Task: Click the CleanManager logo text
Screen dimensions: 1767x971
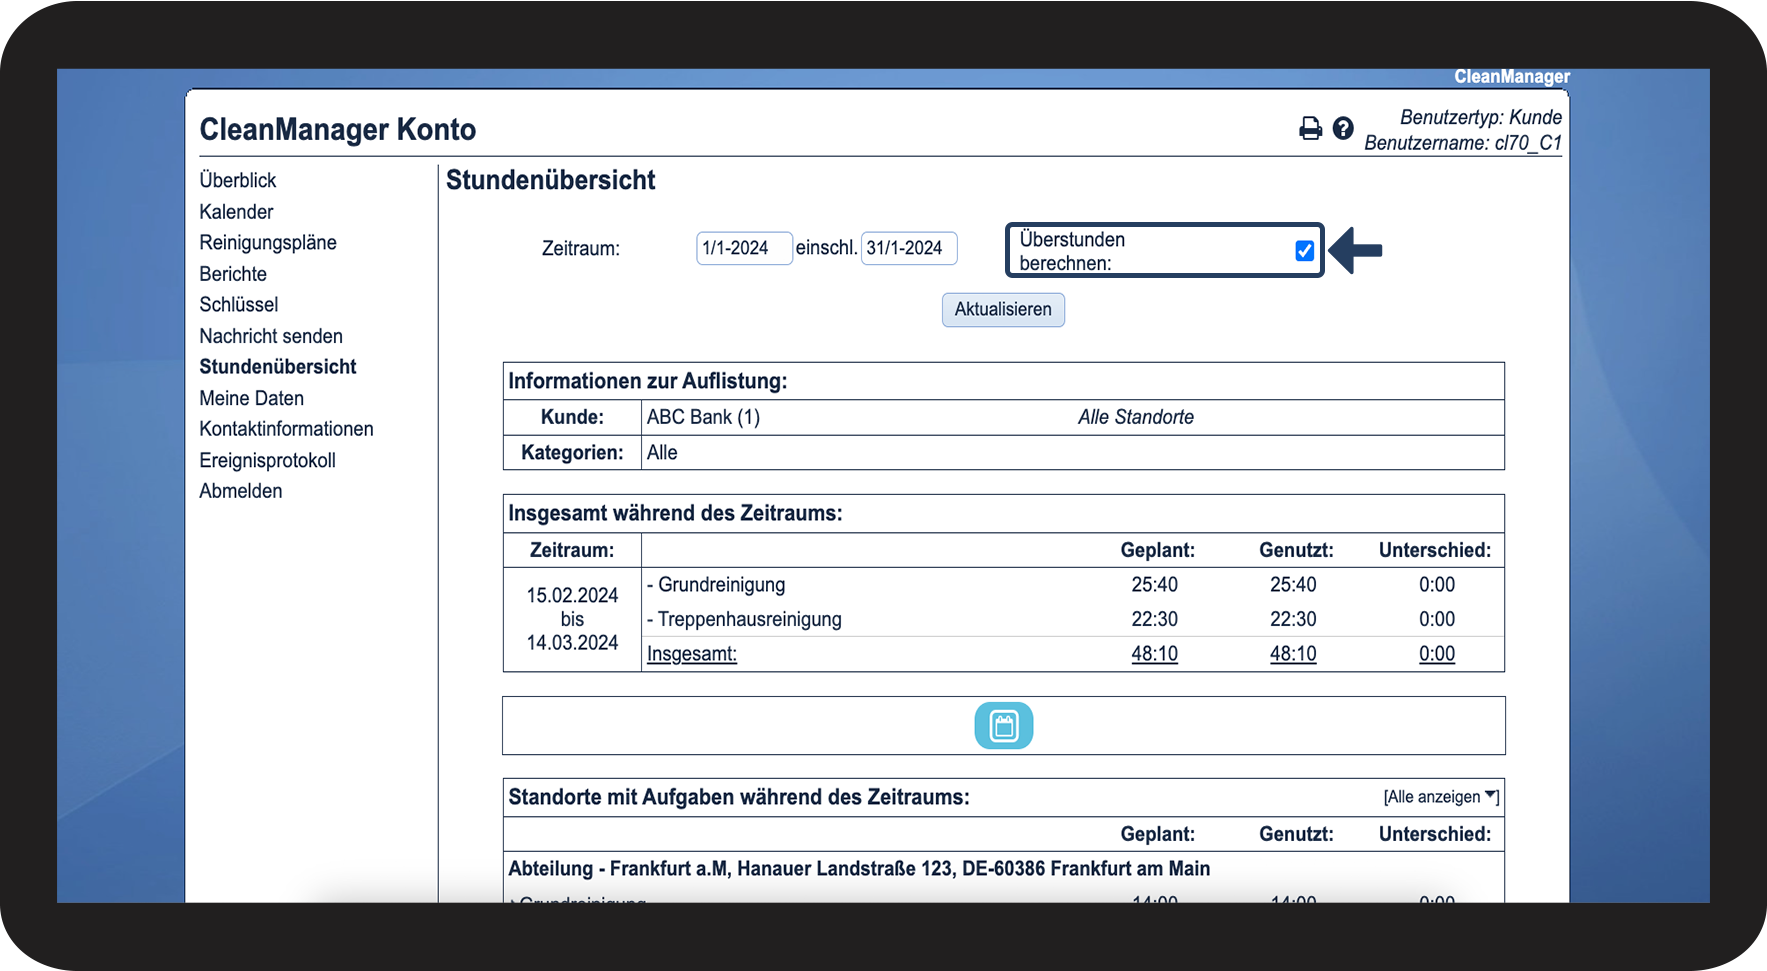Action: click(x=1511, y=77)
